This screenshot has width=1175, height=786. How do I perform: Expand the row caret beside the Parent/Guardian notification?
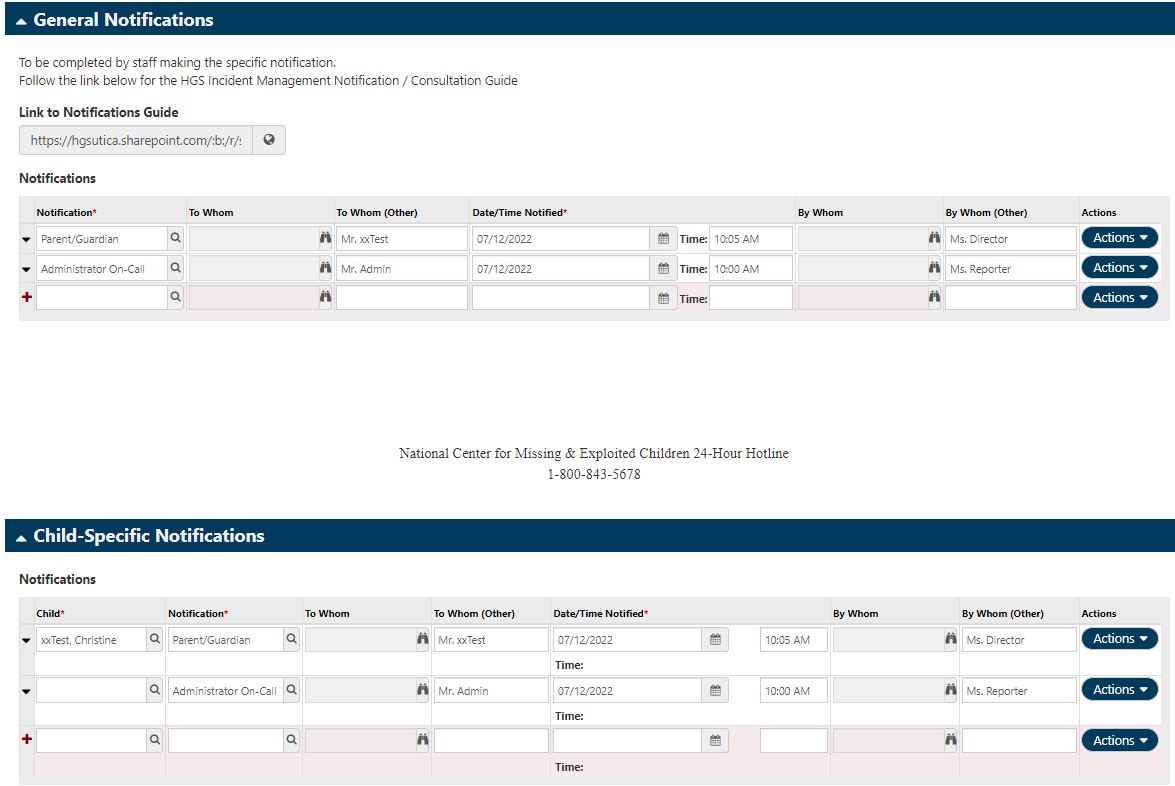pos(24,238)
